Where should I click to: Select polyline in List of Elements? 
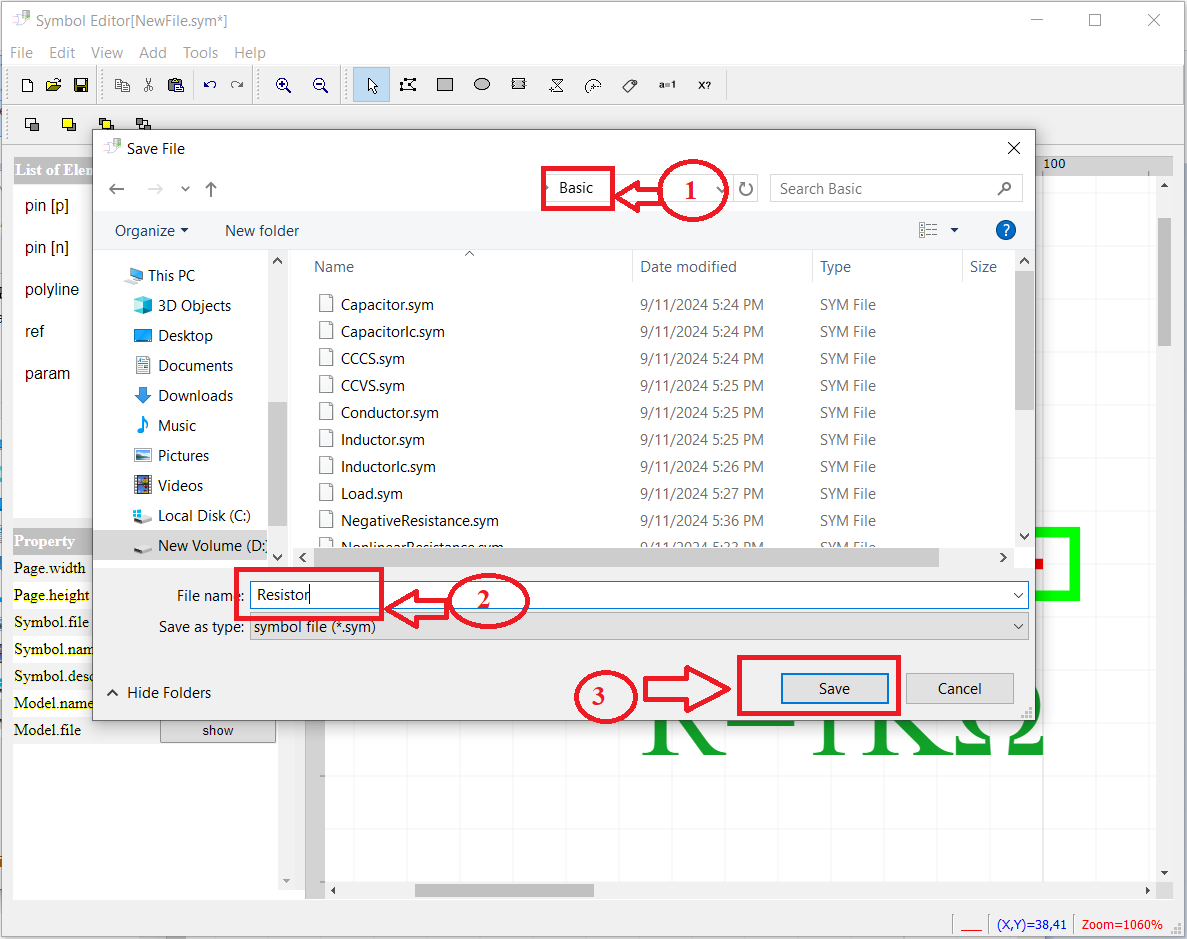tap(51, 289)
